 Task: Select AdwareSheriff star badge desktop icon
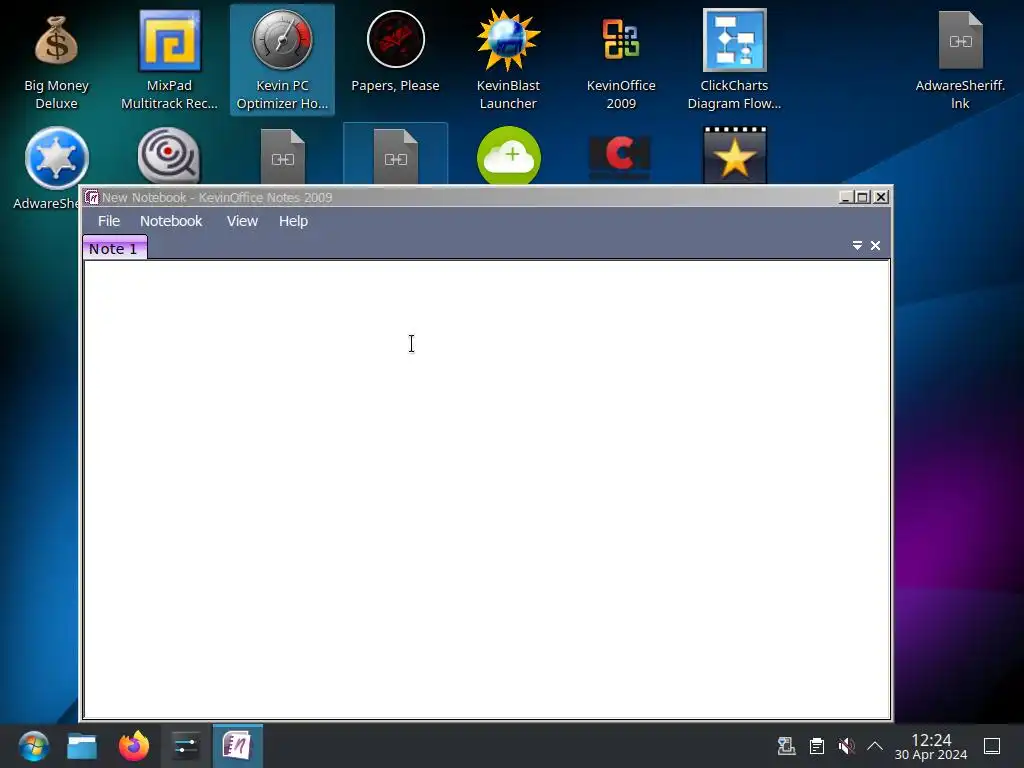(x=56, y=158)
